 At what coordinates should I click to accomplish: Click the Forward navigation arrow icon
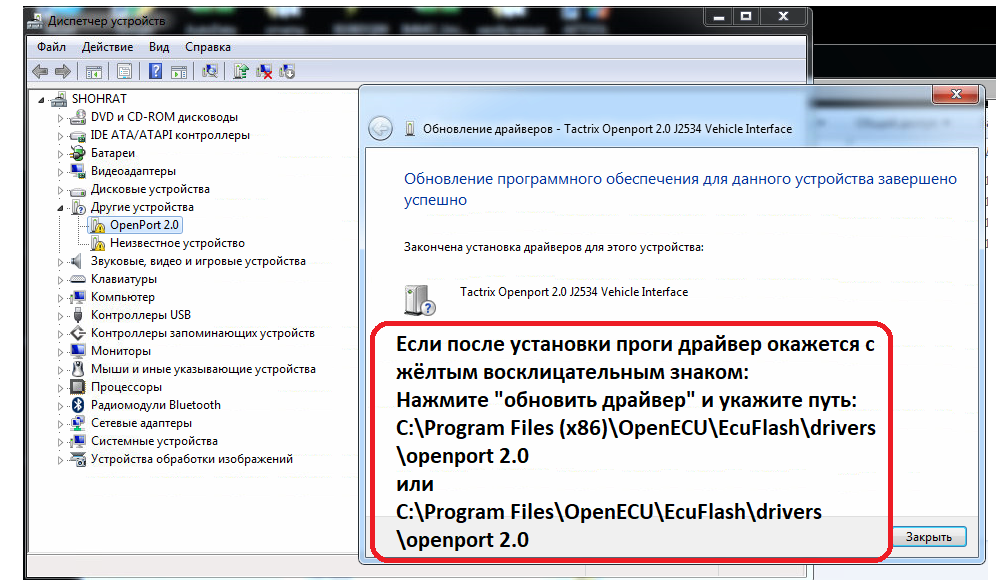64,71
